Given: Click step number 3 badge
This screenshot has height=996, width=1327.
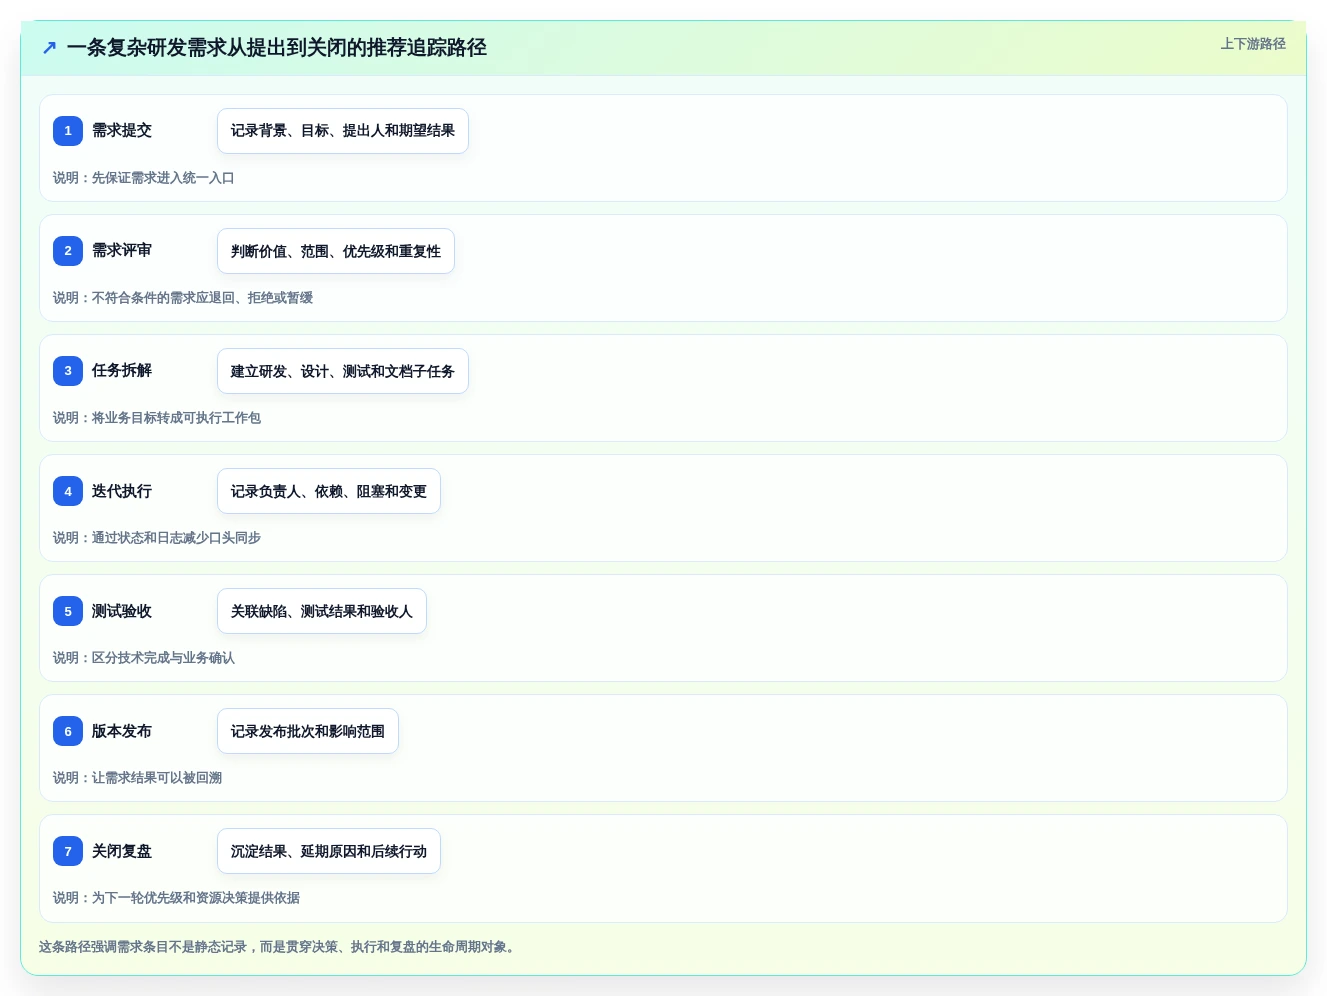Looking at the screenshot, I should pos(68,370).
